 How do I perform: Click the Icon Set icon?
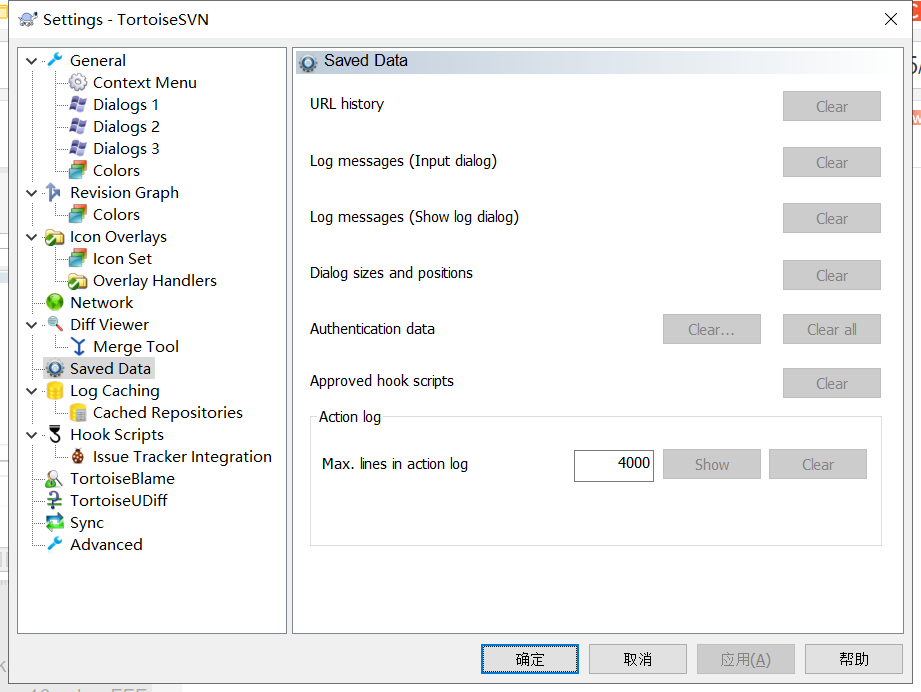tap(78, 258)
